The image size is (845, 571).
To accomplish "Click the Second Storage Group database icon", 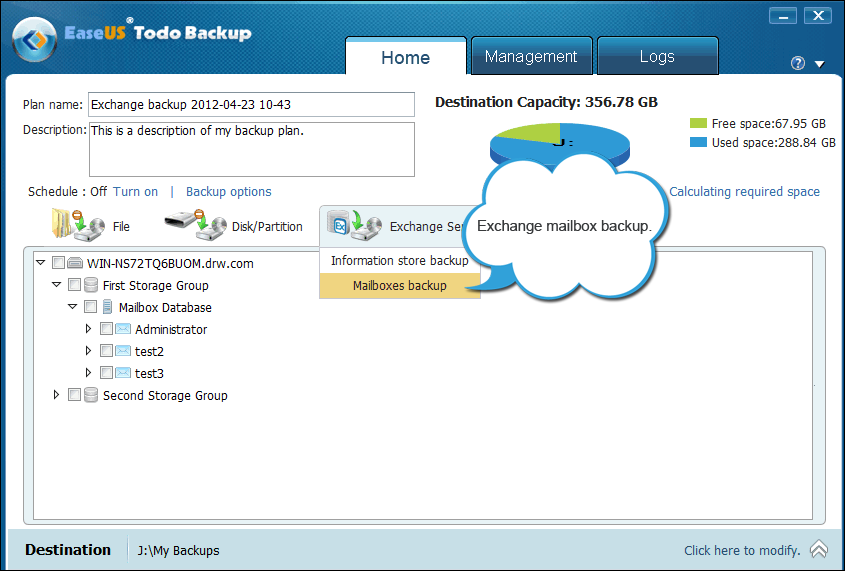I will [91, 395].
